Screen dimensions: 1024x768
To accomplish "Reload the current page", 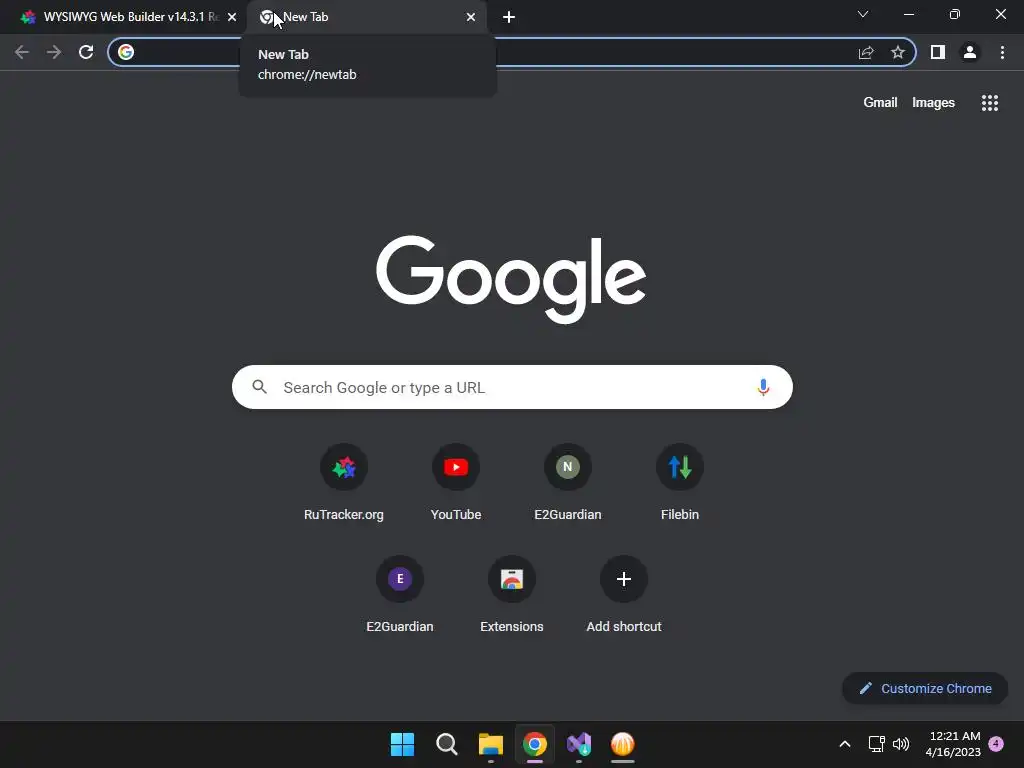I will tap(86, 52).
